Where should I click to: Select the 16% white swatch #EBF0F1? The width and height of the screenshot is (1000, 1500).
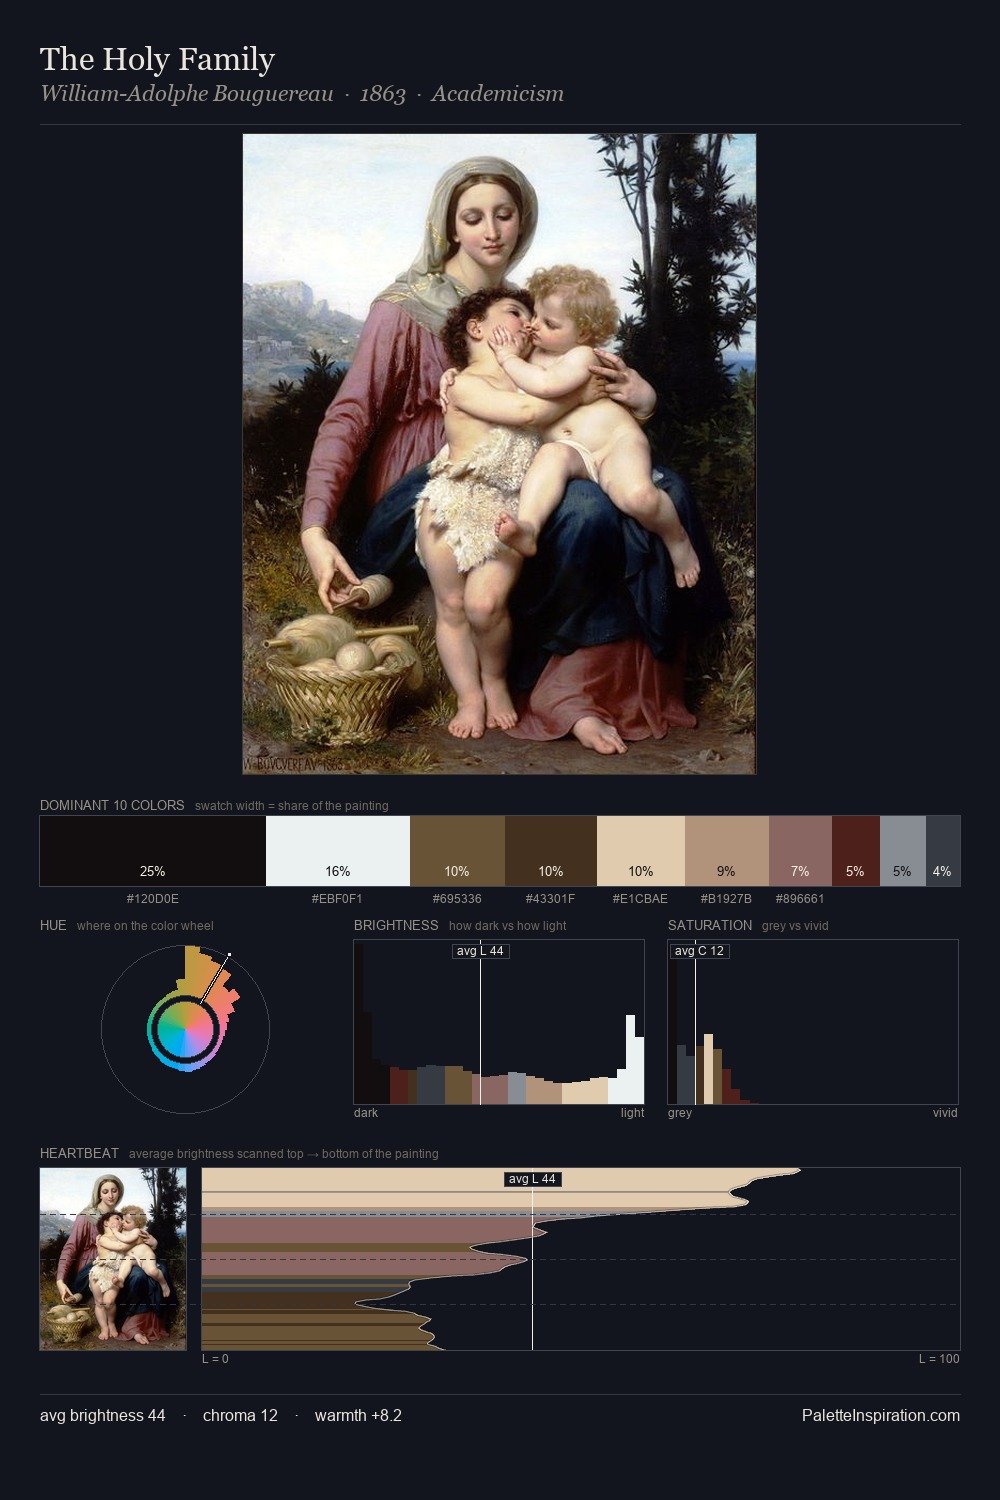pyautogui.click(x=338, y=851)
